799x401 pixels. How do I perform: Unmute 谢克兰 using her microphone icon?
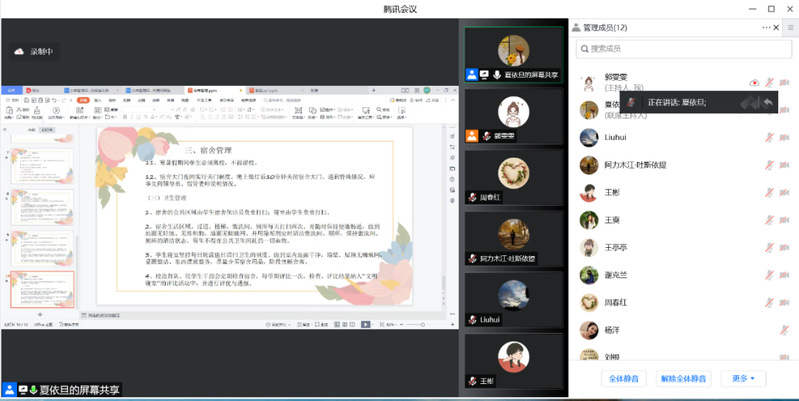pyautogui.click(x=769, y=275)
